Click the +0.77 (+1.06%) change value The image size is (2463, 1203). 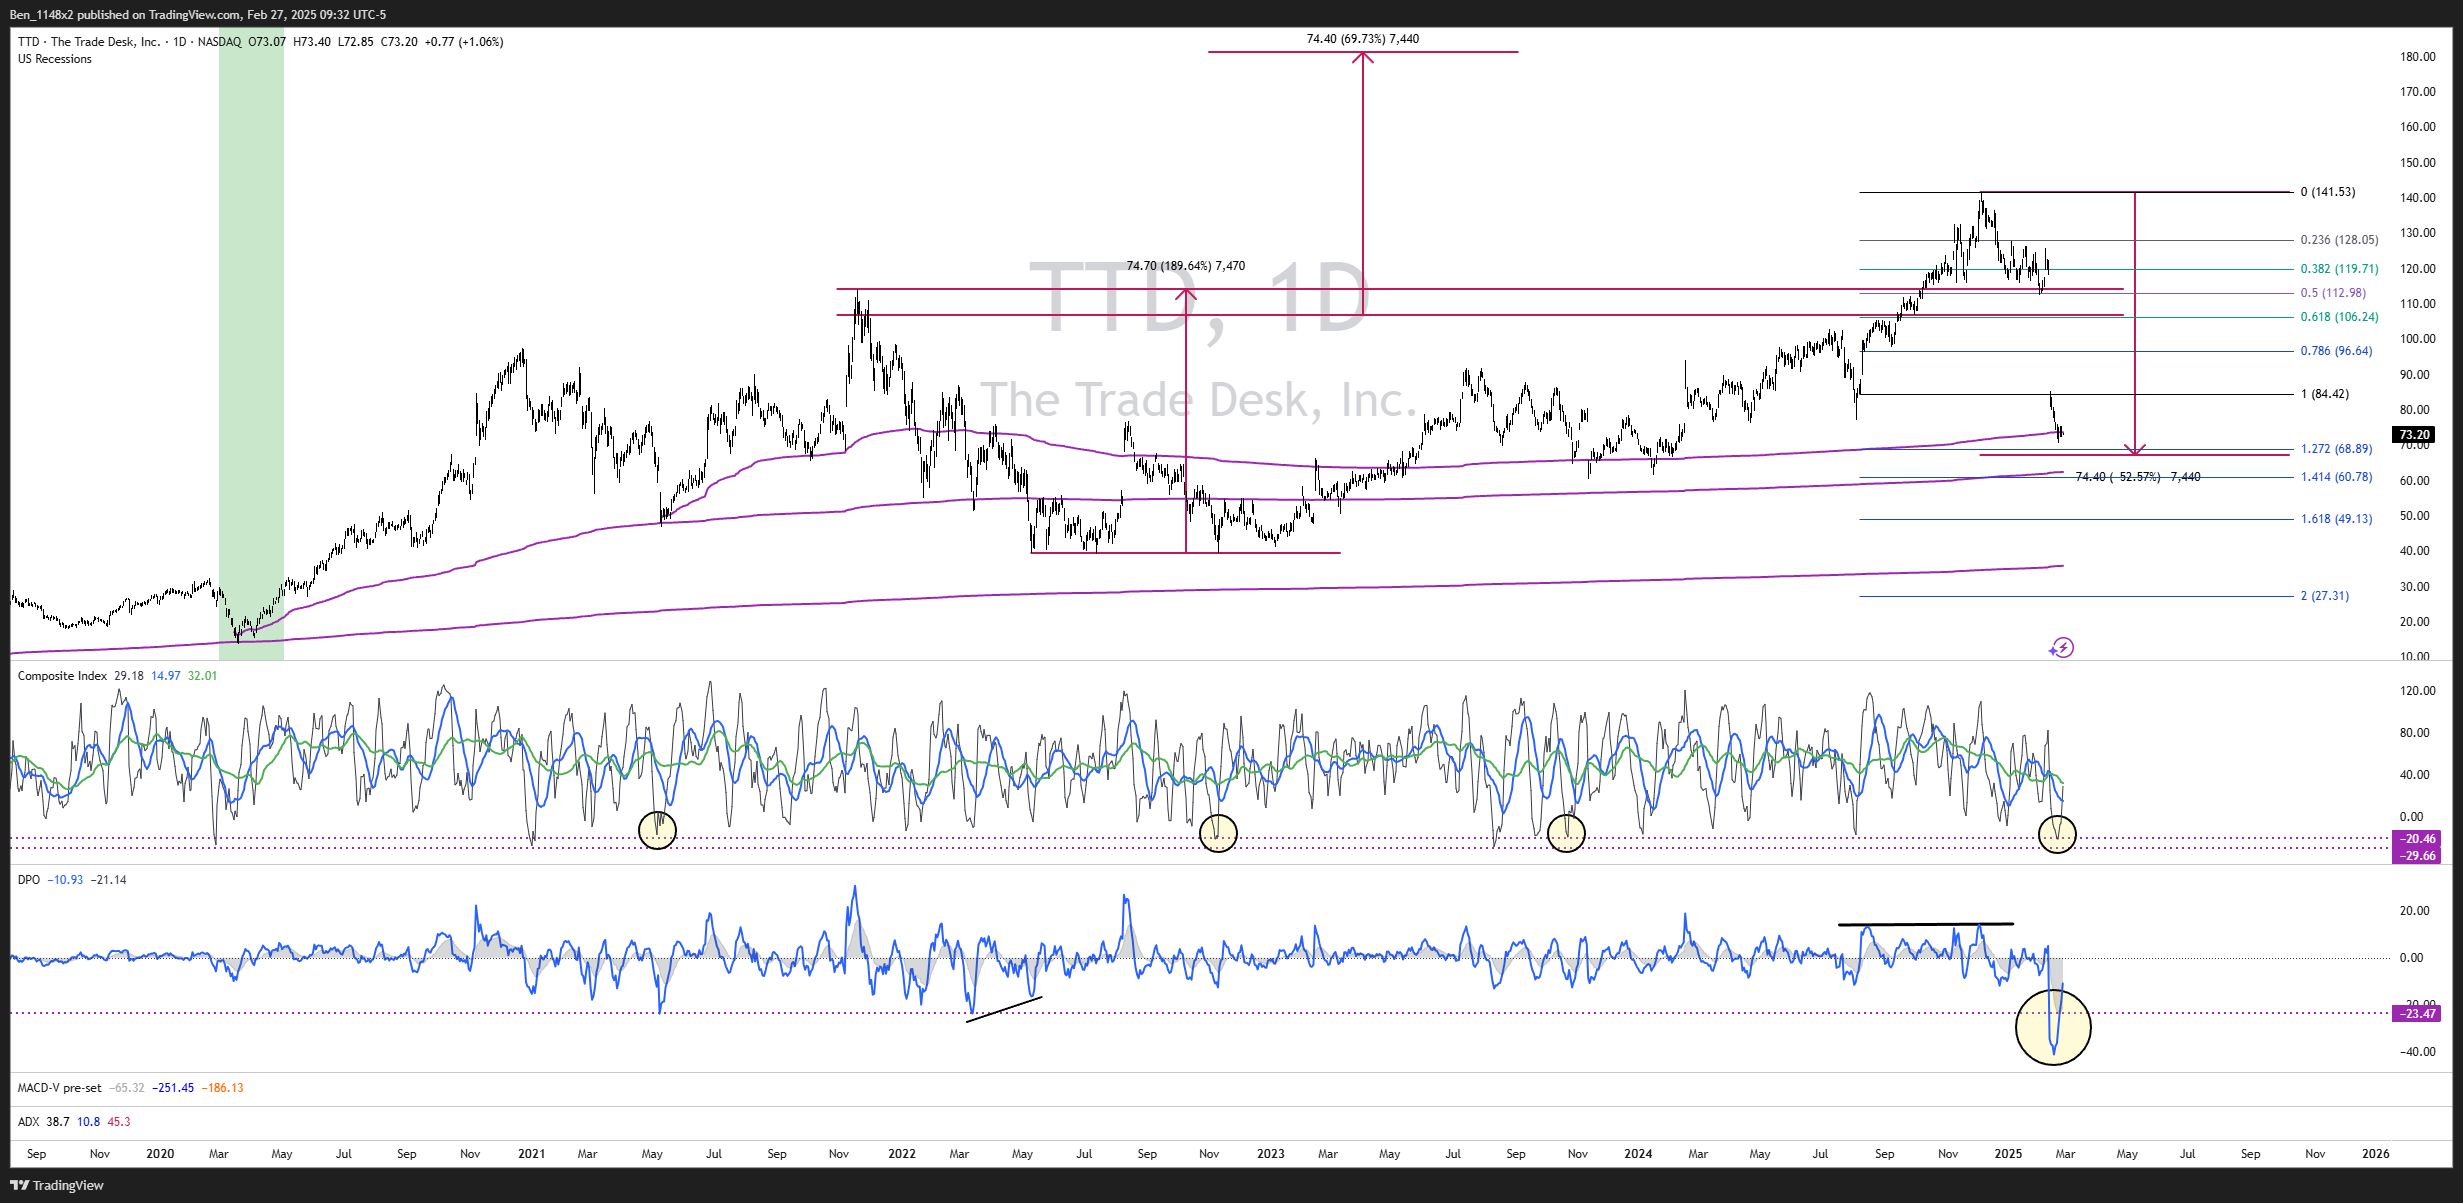(464, 42)
